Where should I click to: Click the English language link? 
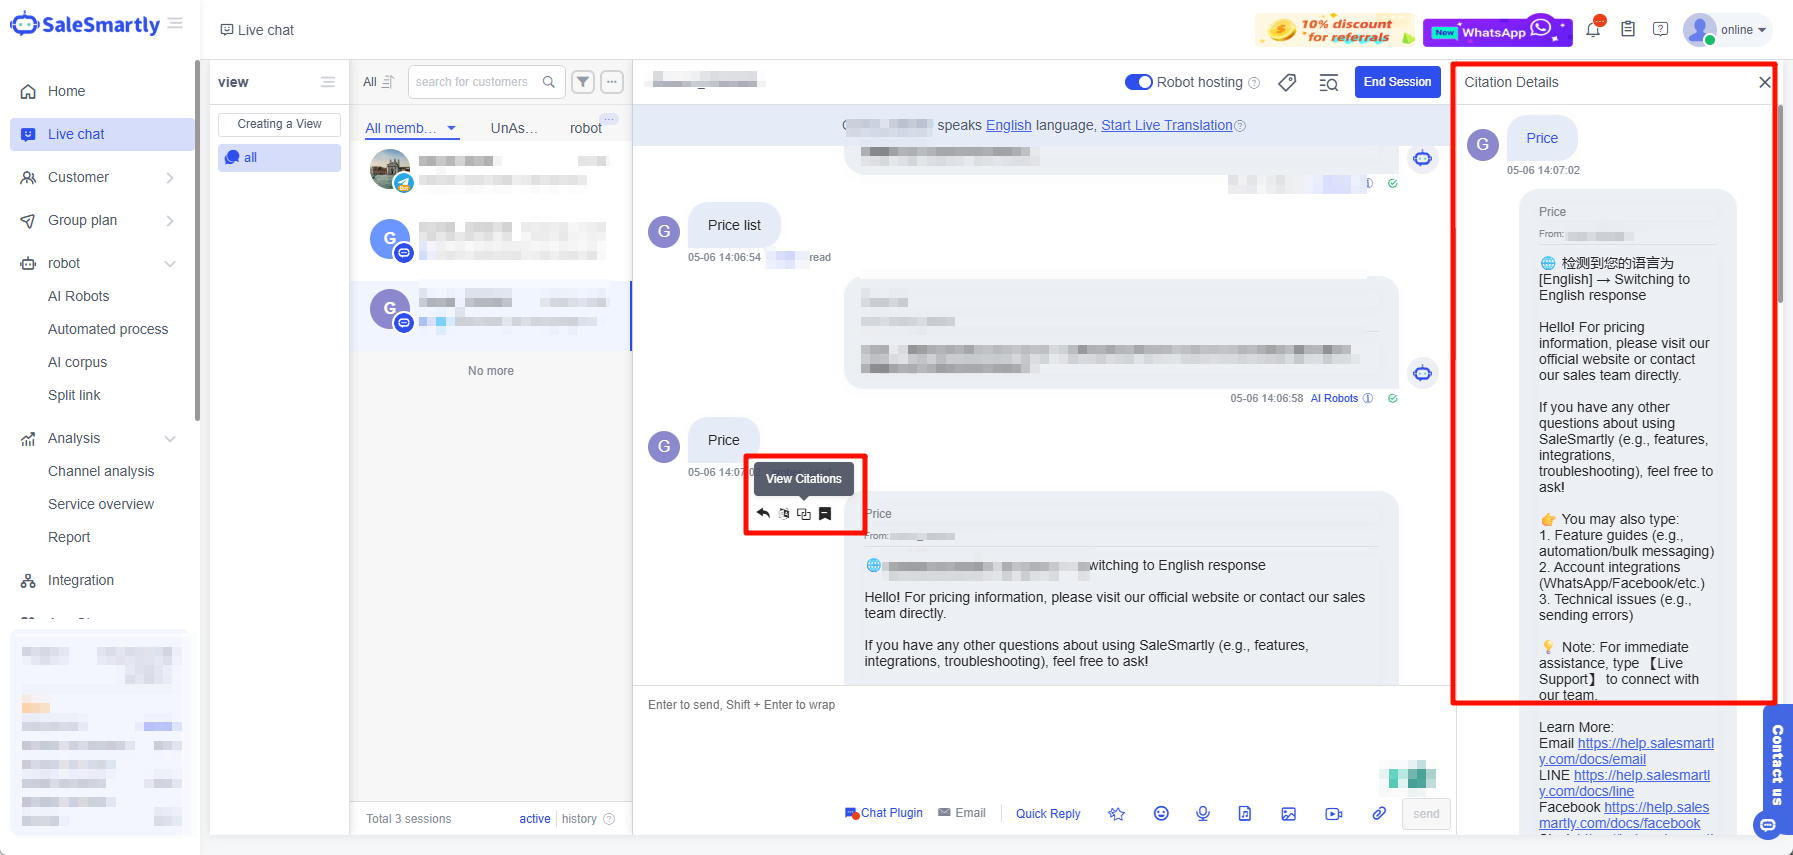pos(1008,125)
